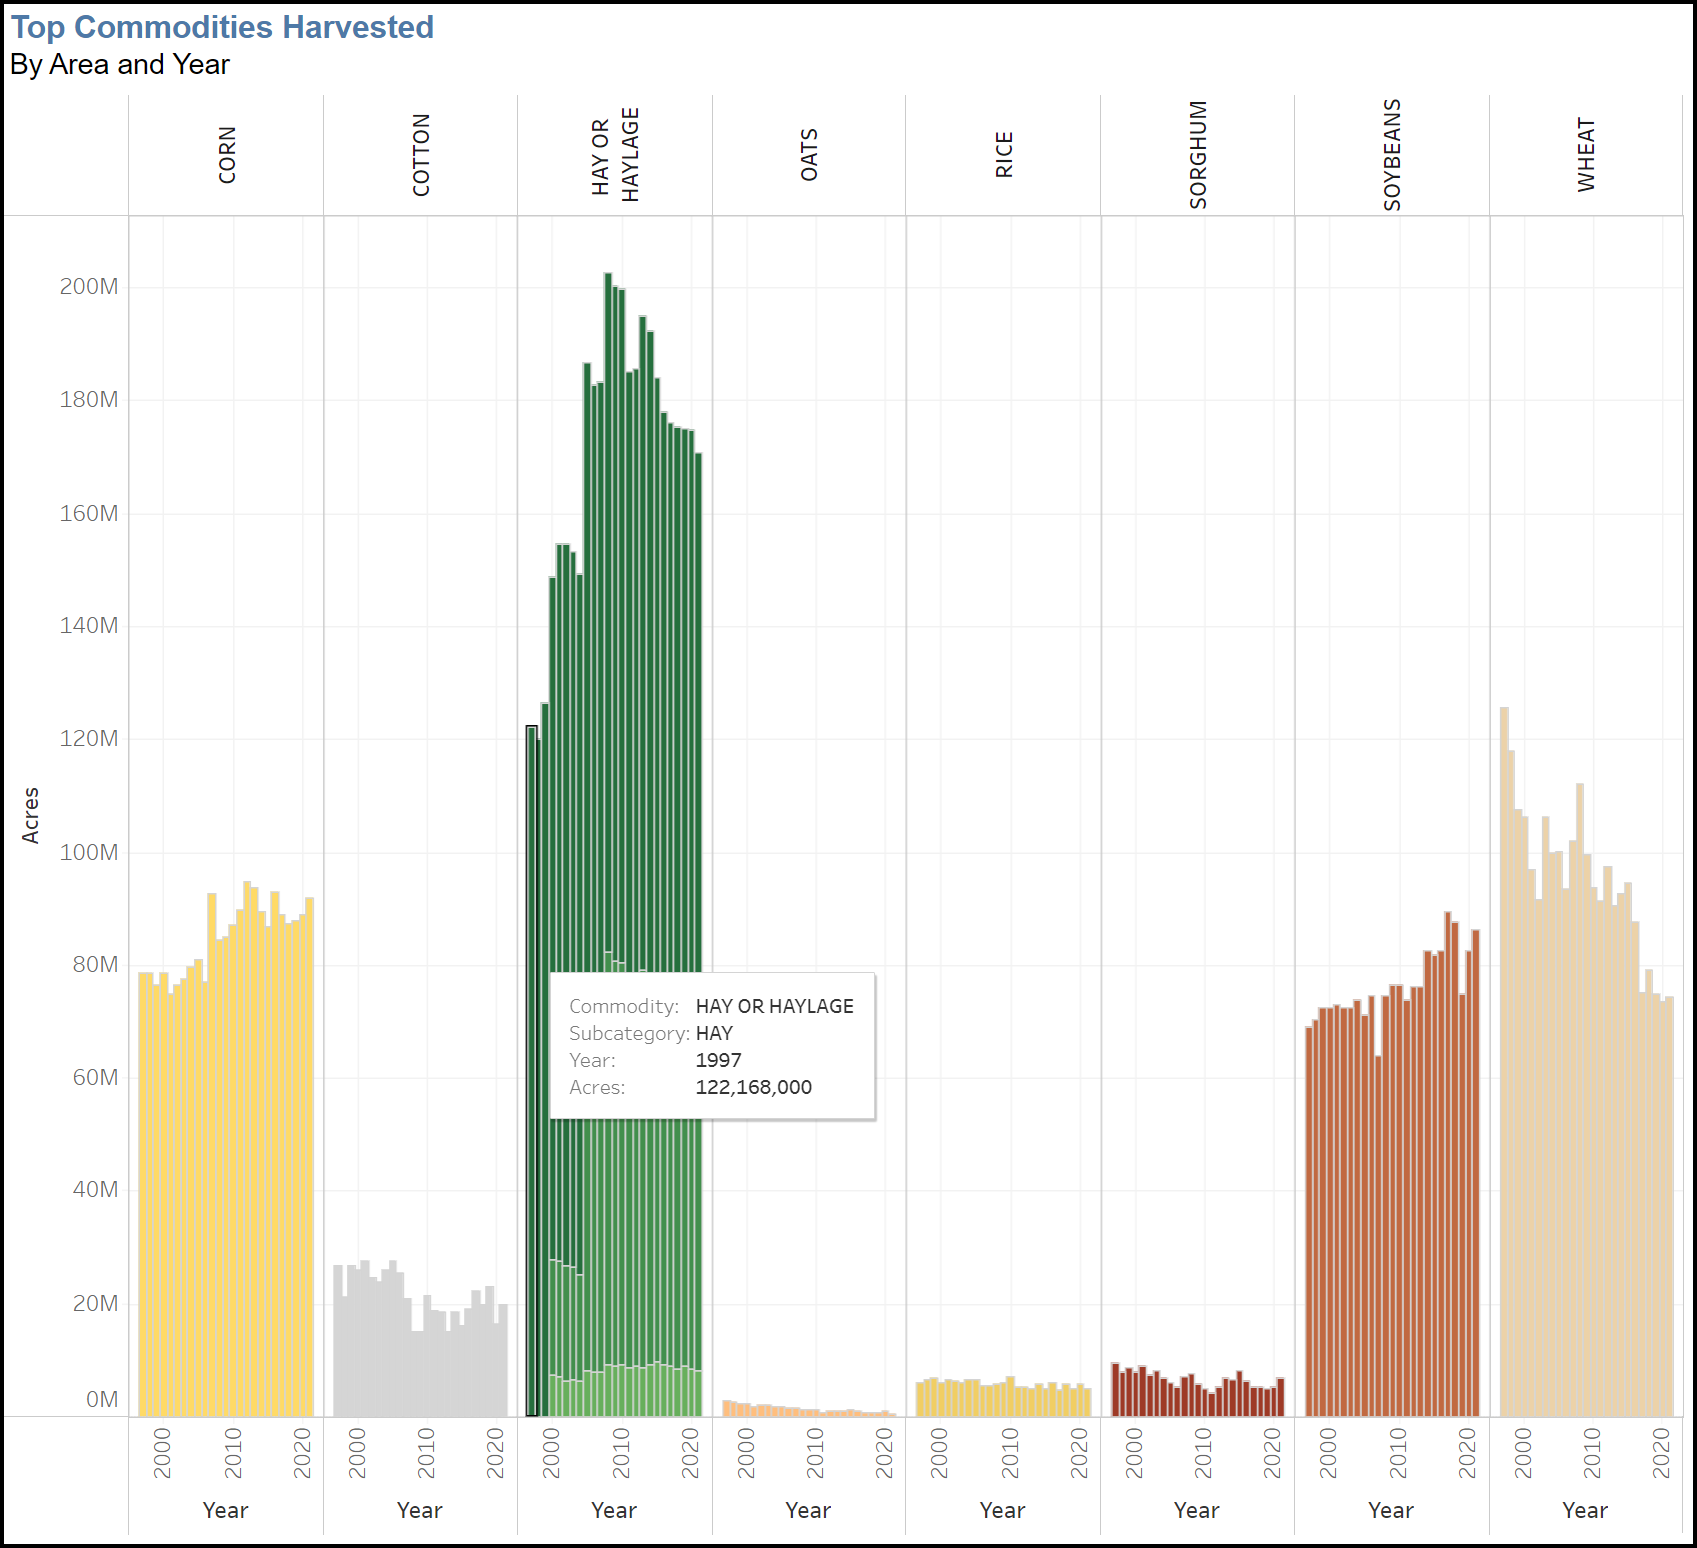This screenshot has width=1697, height=1548.
Task: Click the 2000 tick in the SORGHUM panel
Action: pos(1134,1453)
